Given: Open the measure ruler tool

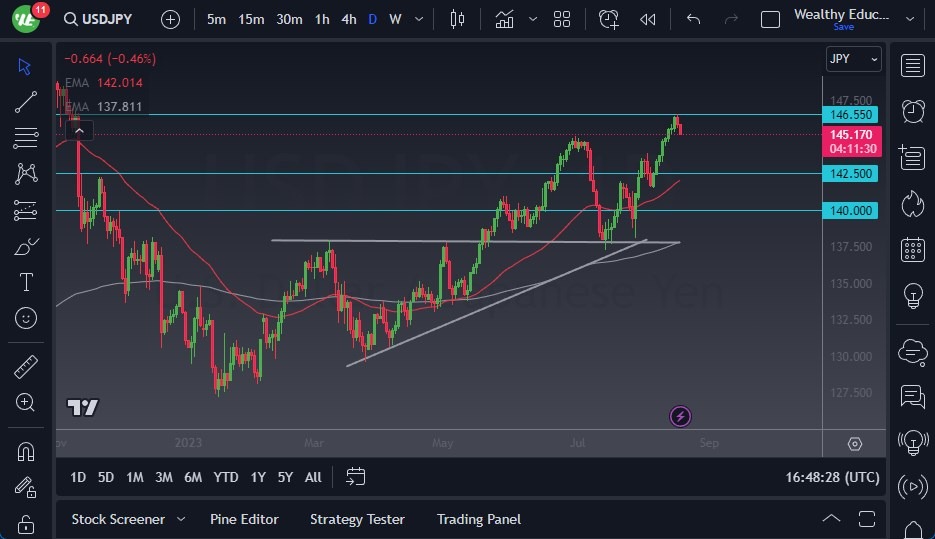Looking at the screenshot, I should pyautogui.click(x=26, y=367).
